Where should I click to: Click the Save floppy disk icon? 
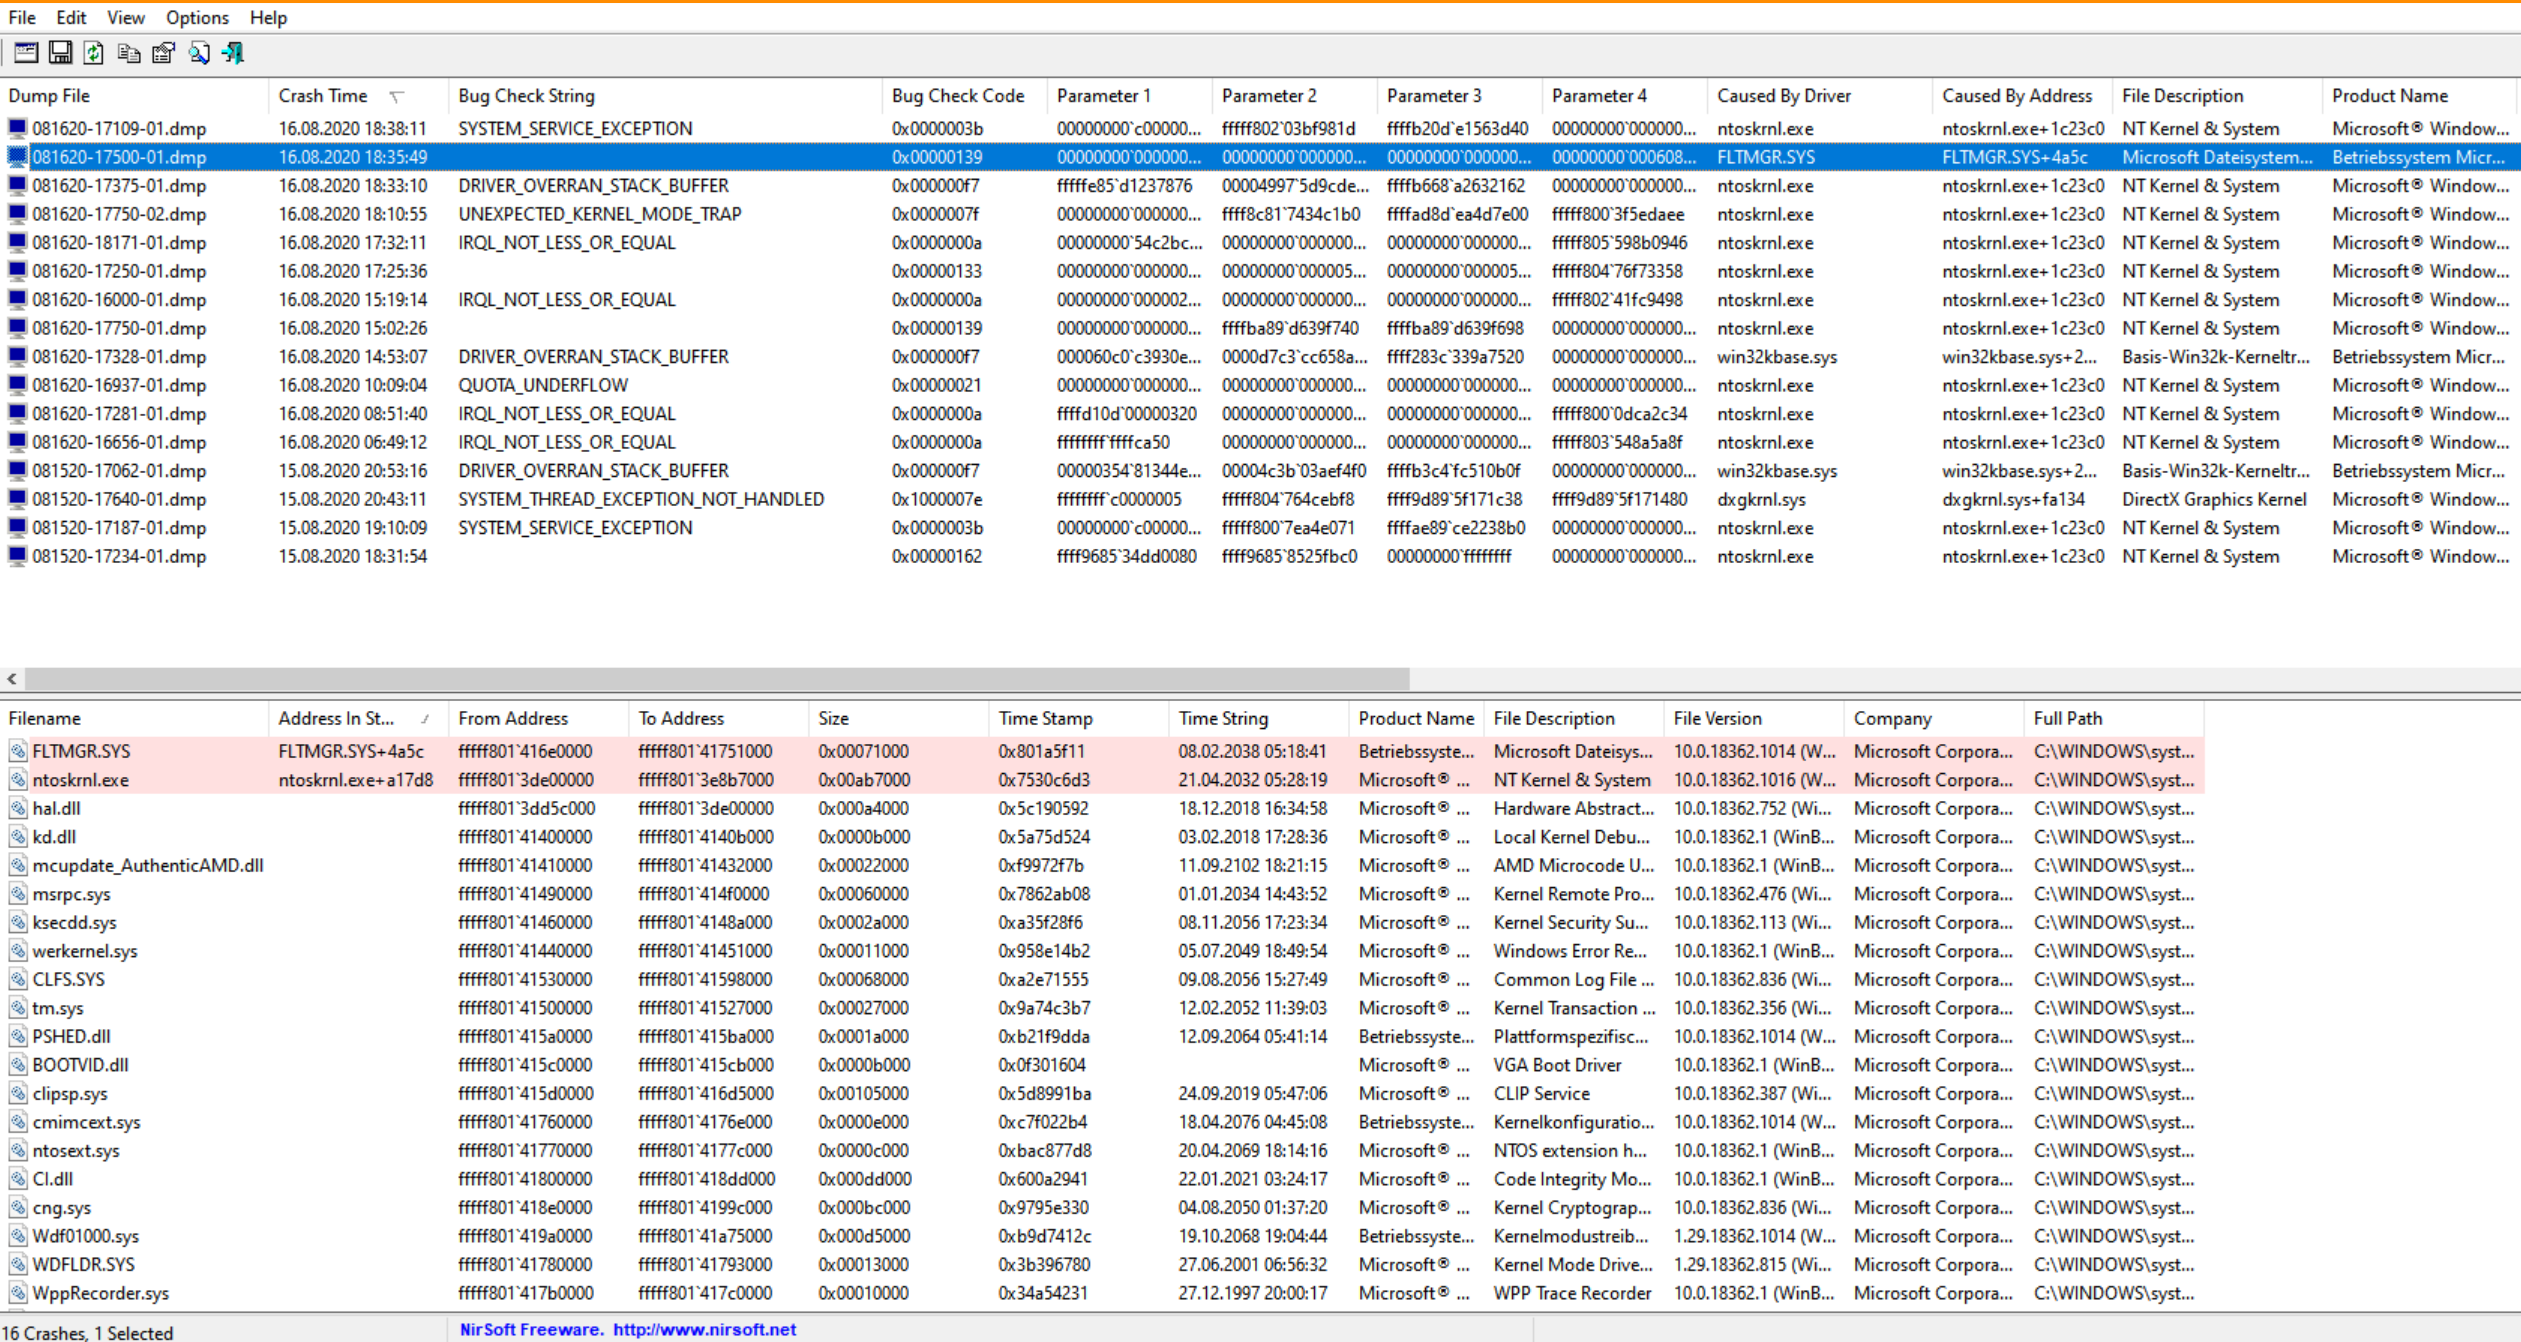click(60, 53)
